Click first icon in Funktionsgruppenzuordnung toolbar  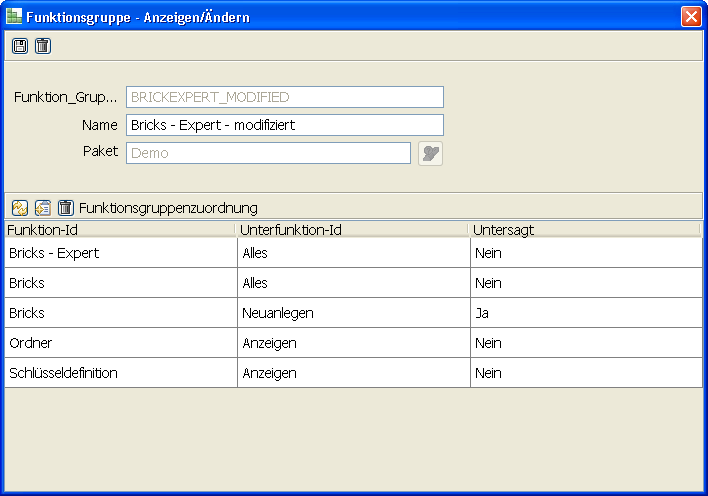[x=20, y=208]
